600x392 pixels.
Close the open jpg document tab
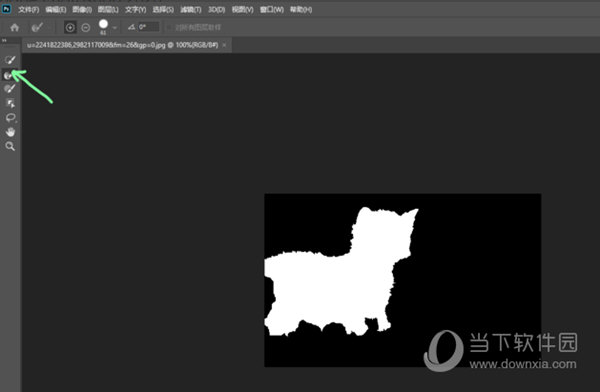pyautogui.click(x=224, y=45)
